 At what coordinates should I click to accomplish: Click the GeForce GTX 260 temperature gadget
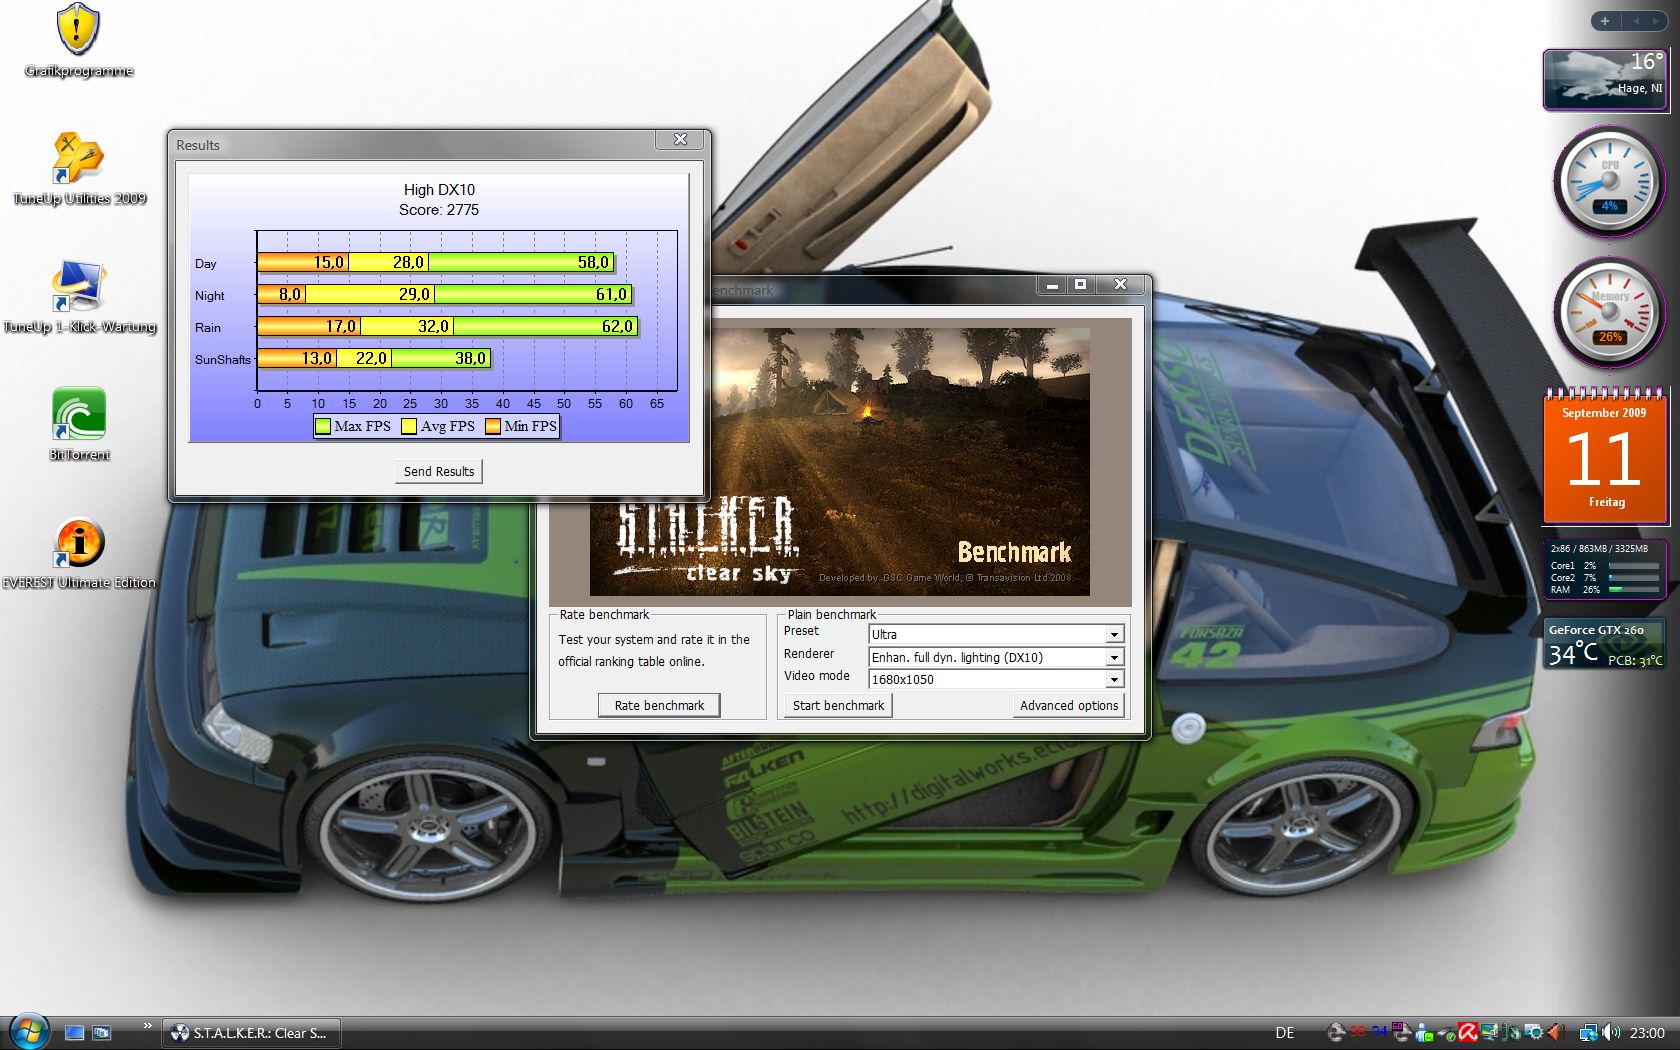pos(1605,644)
